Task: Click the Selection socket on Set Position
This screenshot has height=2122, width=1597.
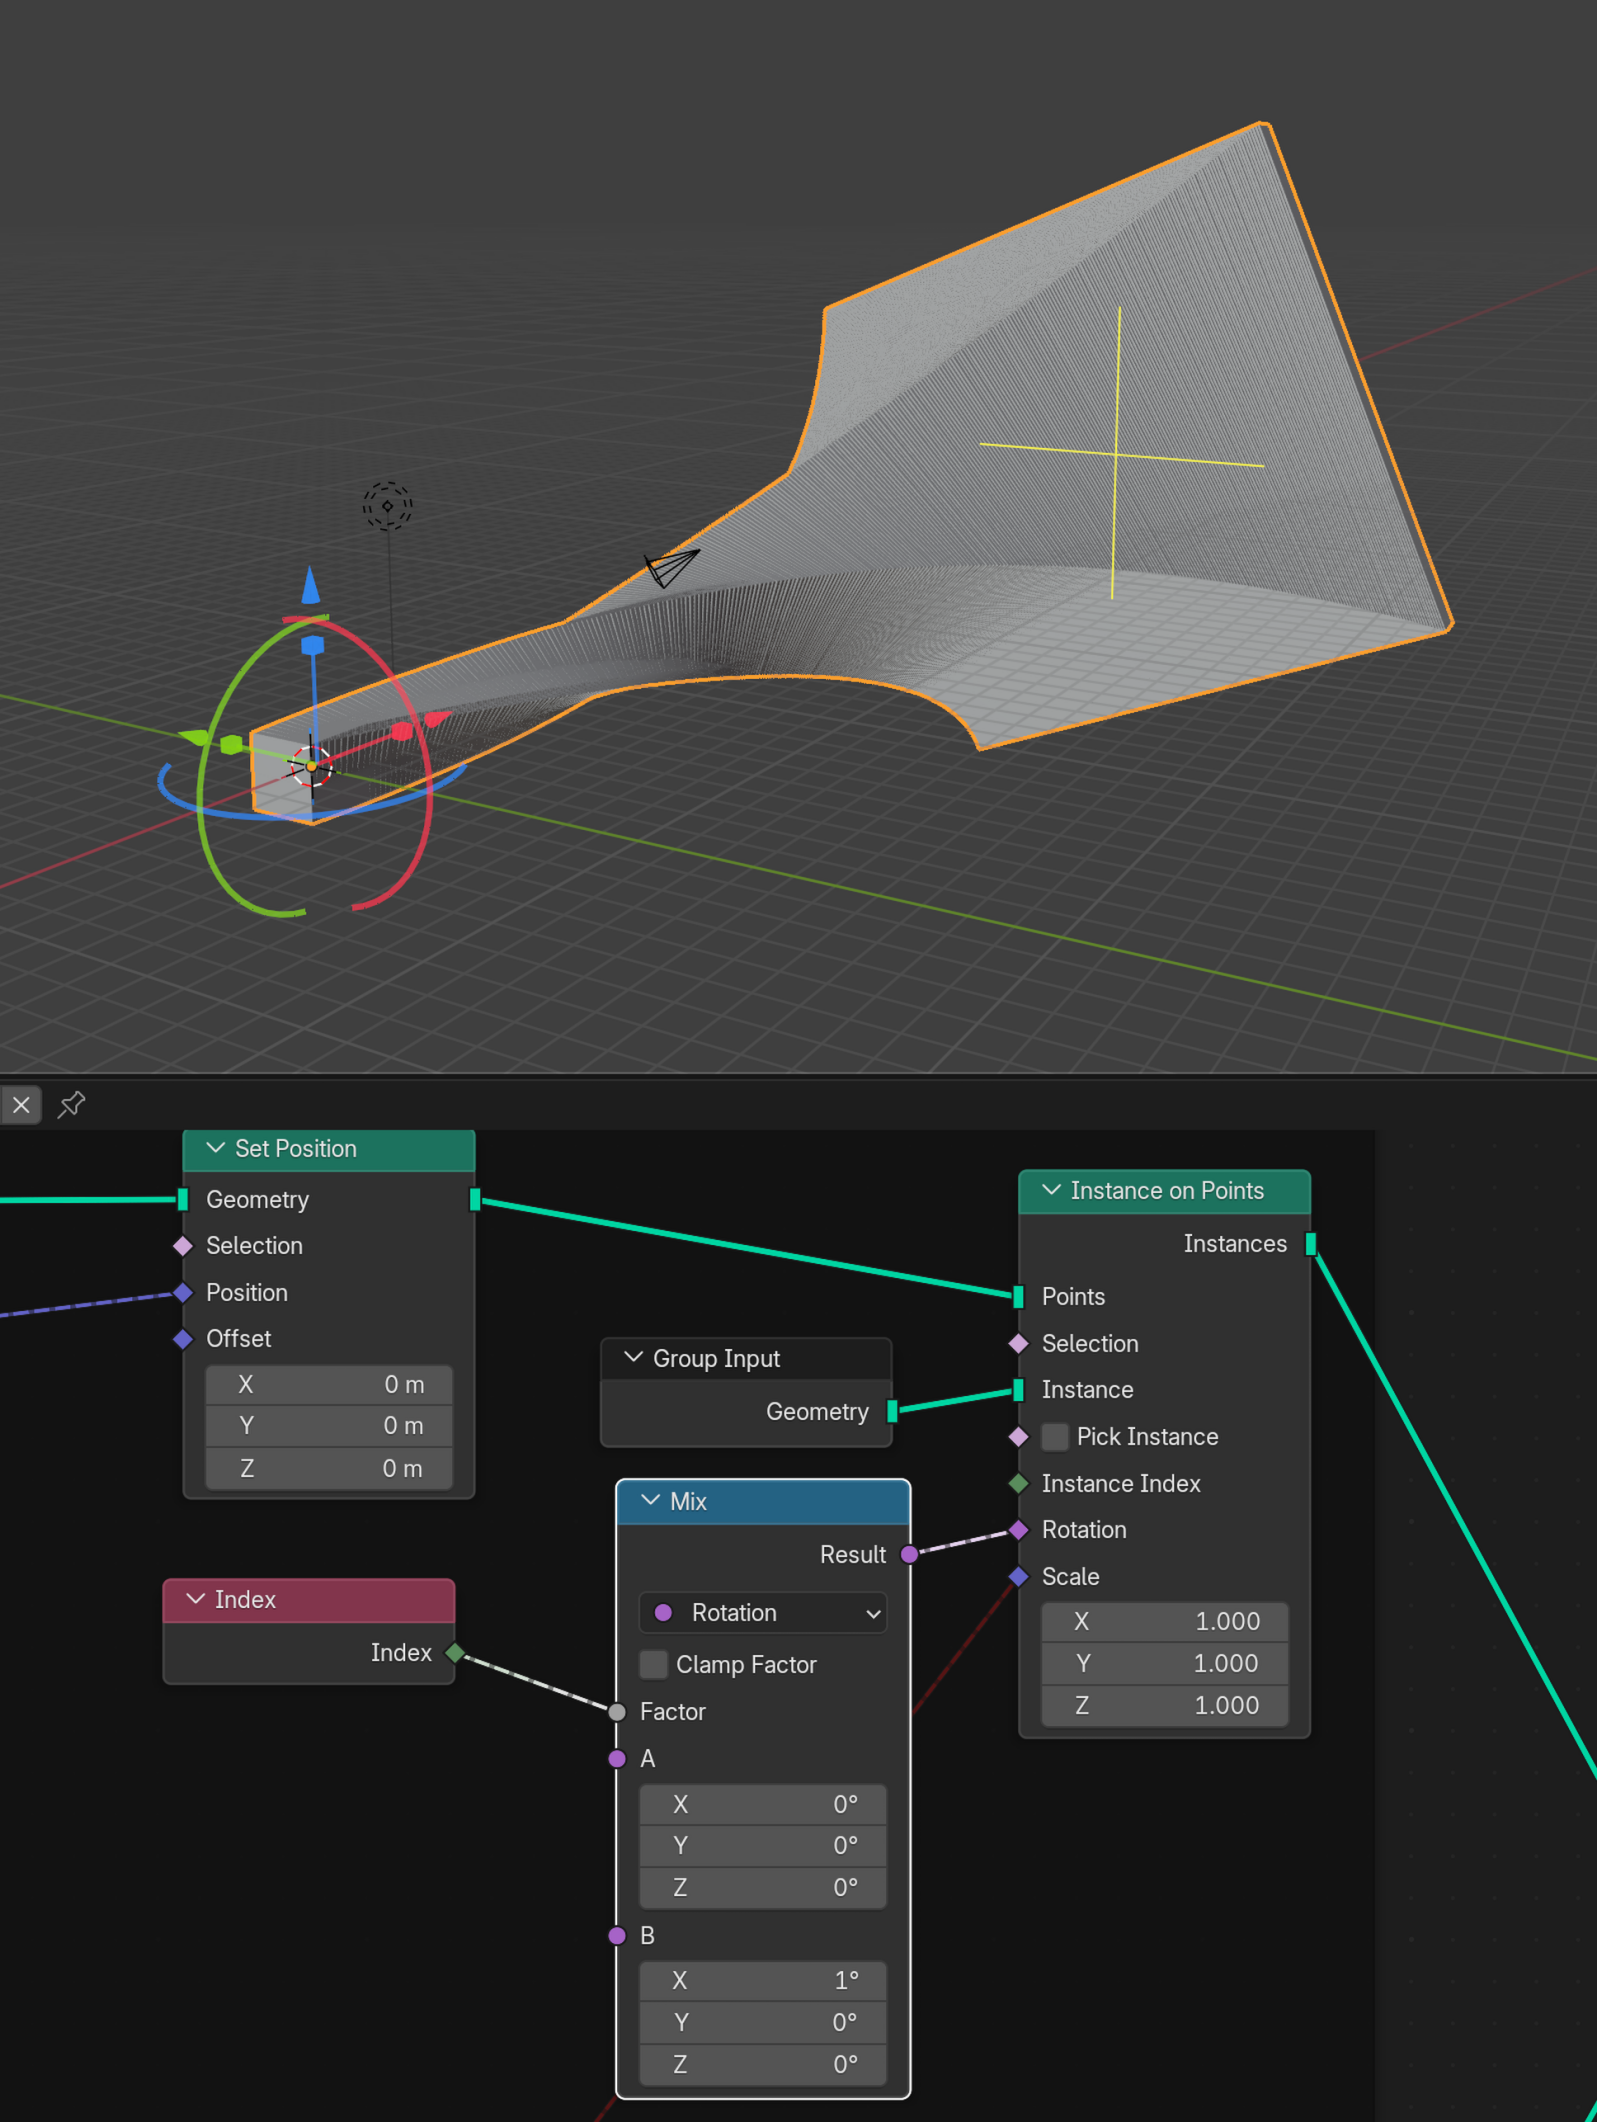Action: 183,1245
